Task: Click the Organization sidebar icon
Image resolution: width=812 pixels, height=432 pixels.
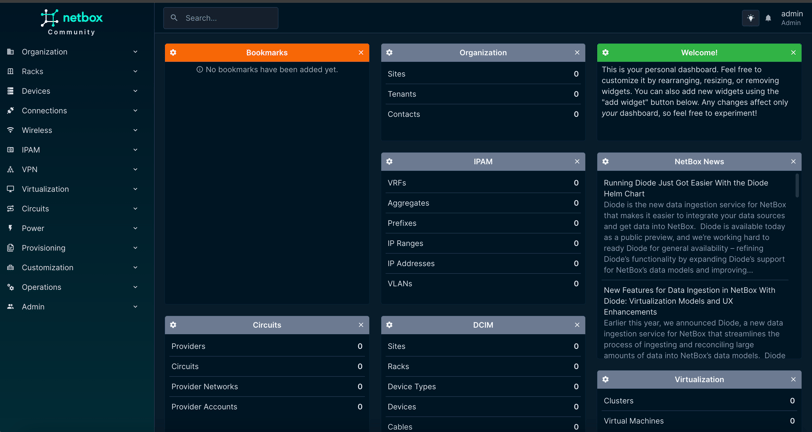Action: click(x=10, y=52)
